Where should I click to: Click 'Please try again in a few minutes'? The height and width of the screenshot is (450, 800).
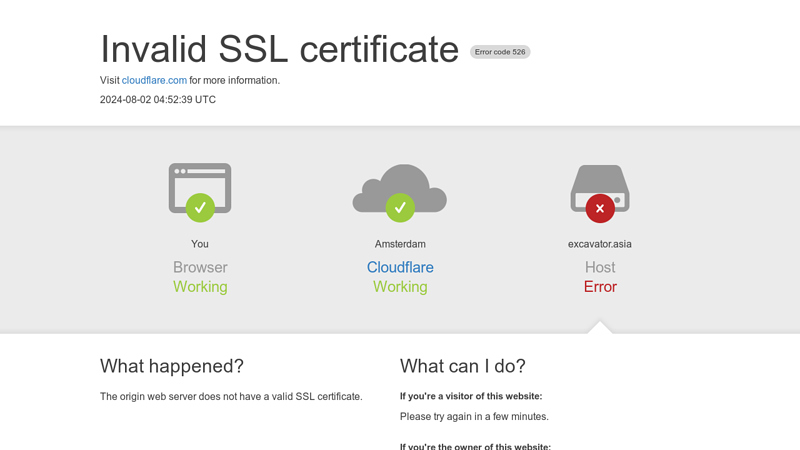474,417
